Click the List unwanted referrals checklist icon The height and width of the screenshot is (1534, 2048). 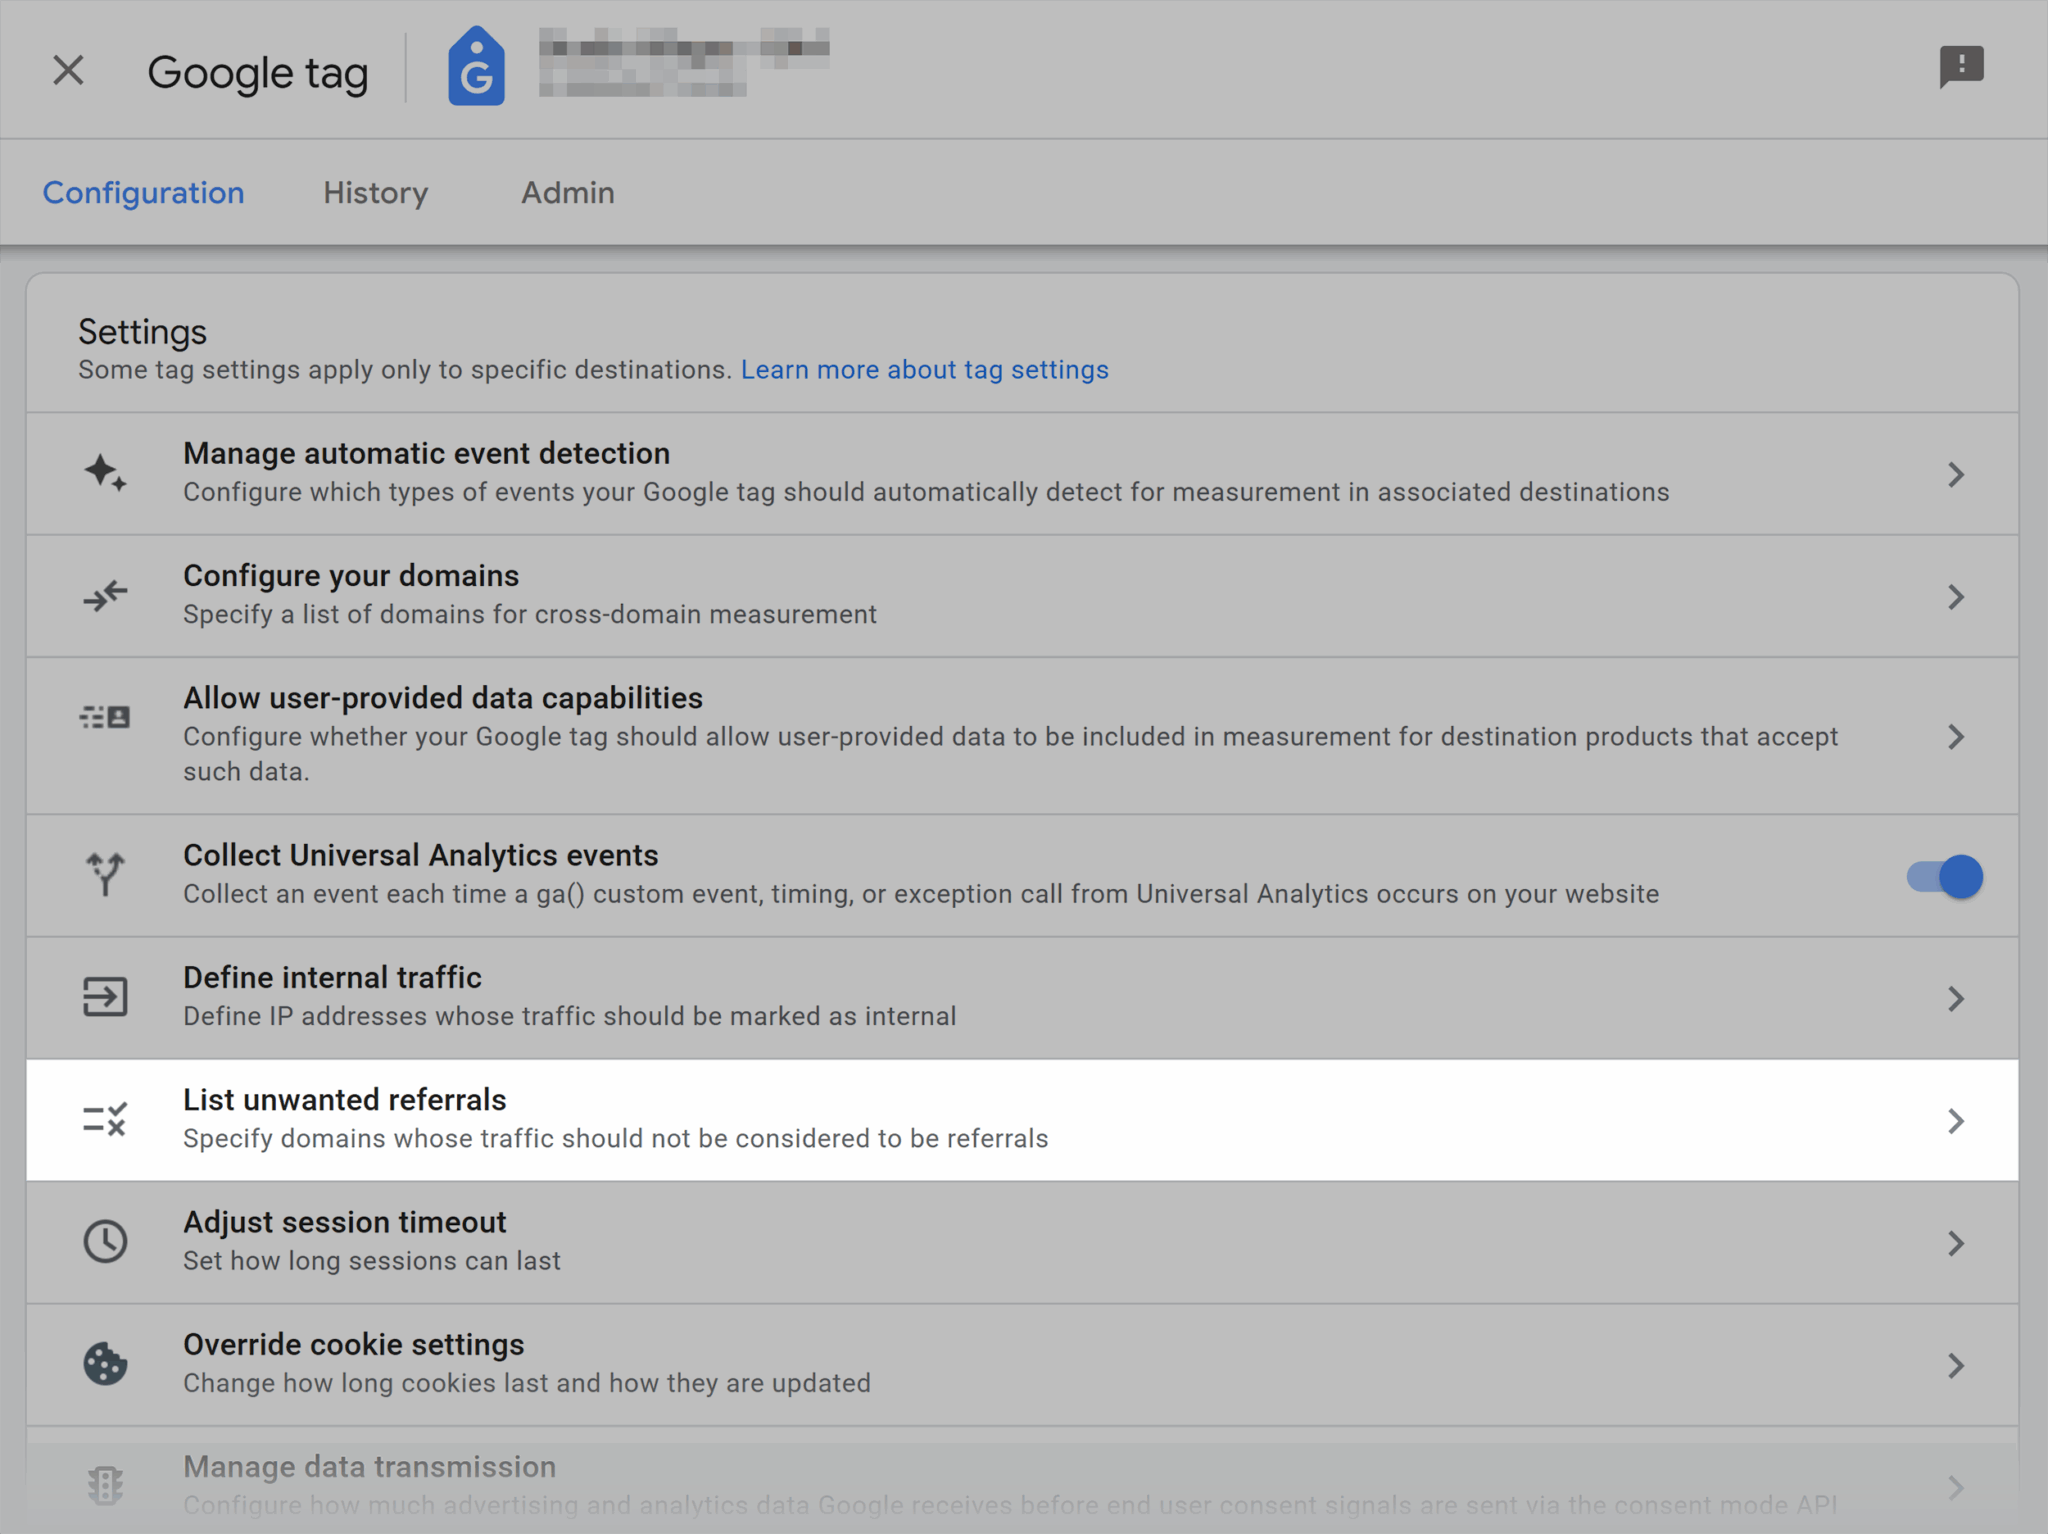pyautogui.click(x=105, y=1120)
